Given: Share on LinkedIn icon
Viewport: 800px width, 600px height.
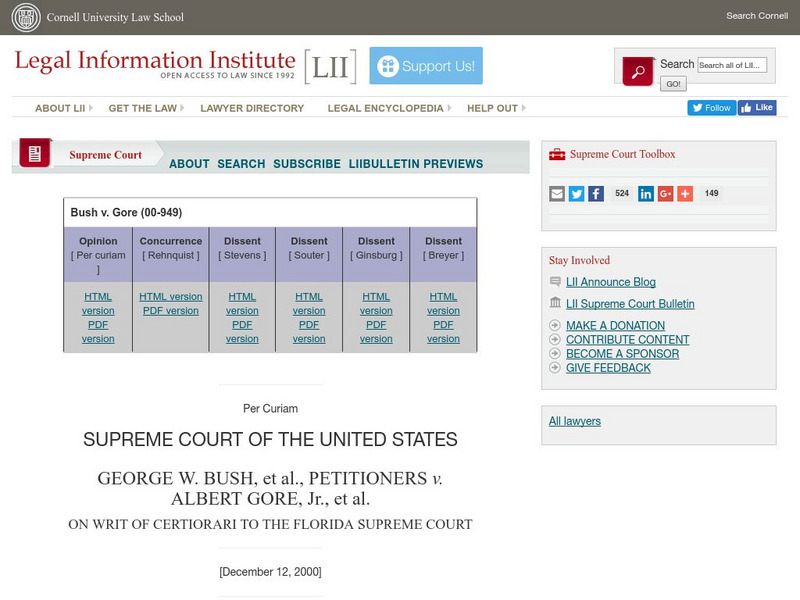Looking at the screenshot, I should pos(645,193).
